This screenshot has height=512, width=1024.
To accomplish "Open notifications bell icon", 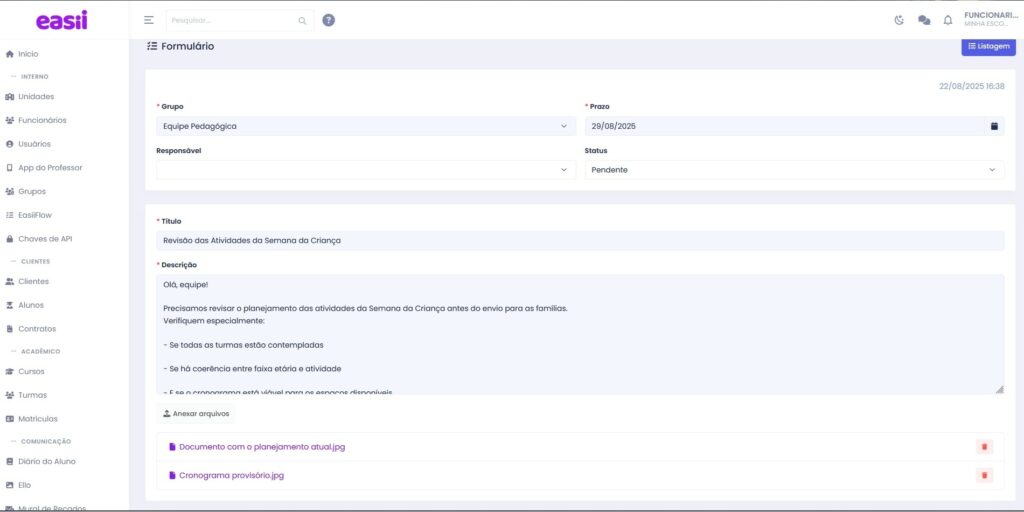I will click(x=948, y=20).
